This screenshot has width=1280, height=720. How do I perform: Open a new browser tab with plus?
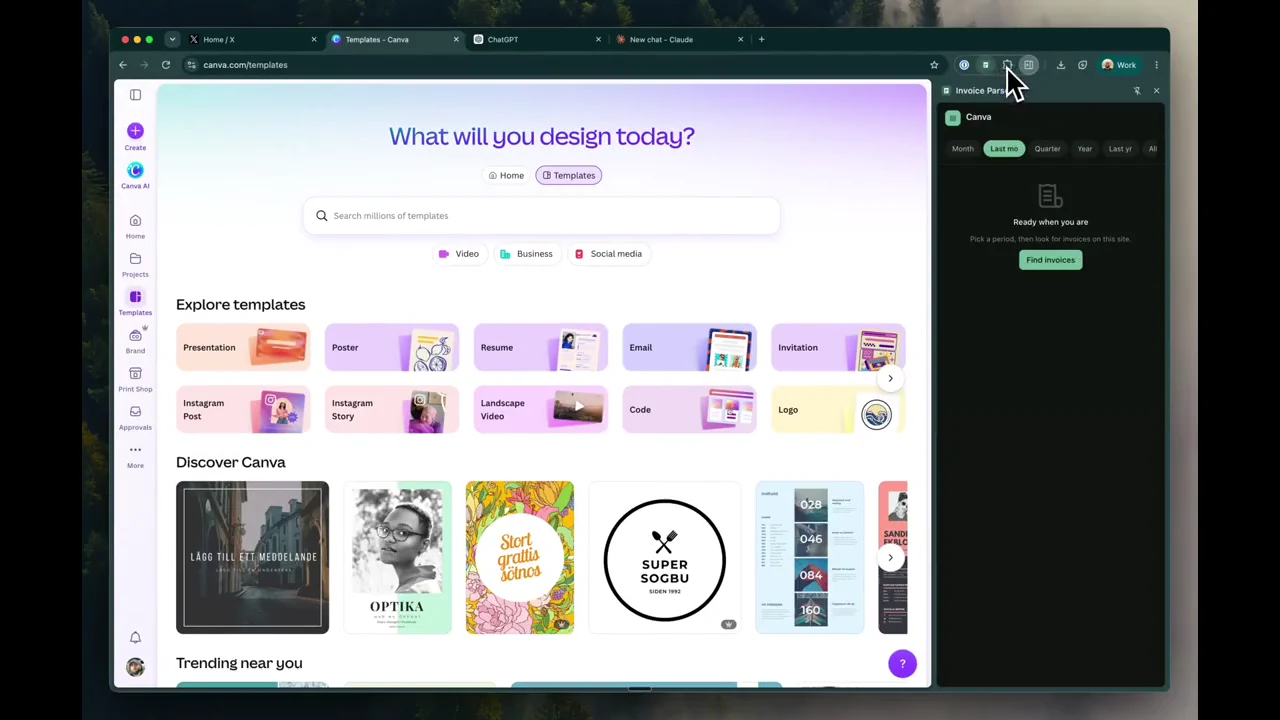[761, 39]
